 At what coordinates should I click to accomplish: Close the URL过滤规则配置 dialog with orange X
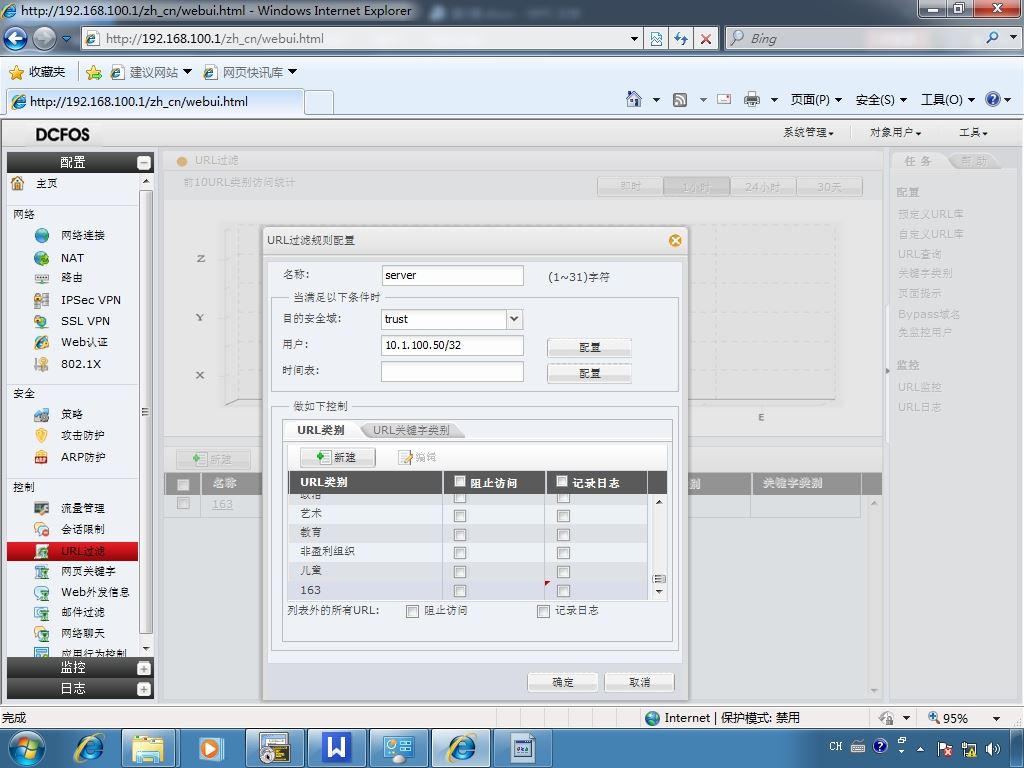pyautogui.click(x=675, y=240)
